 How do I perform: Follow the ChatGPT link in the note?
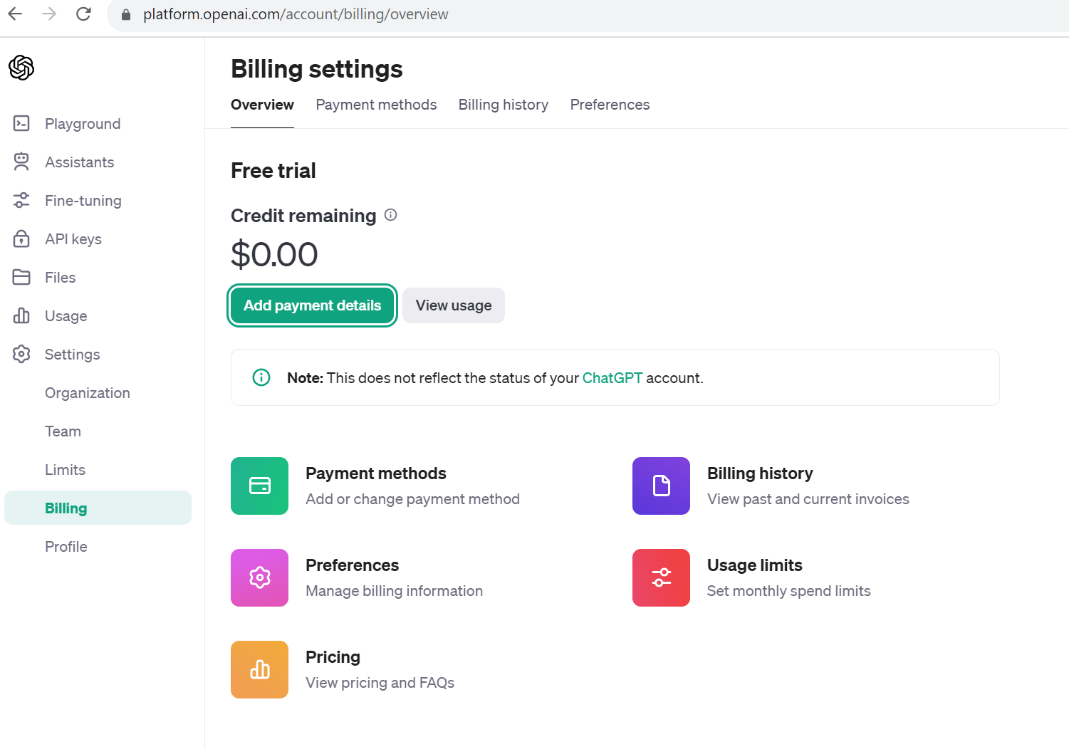click(612, 378)
